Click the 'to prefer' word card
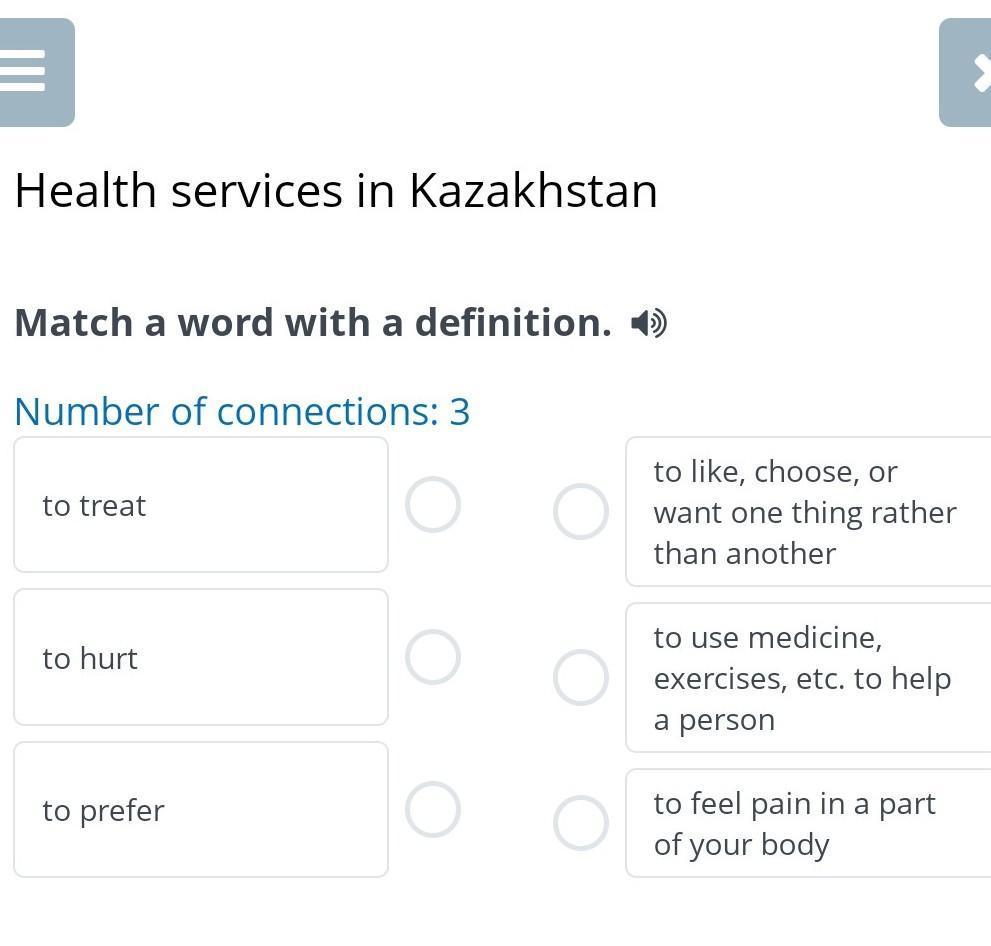 pos(200,810)
